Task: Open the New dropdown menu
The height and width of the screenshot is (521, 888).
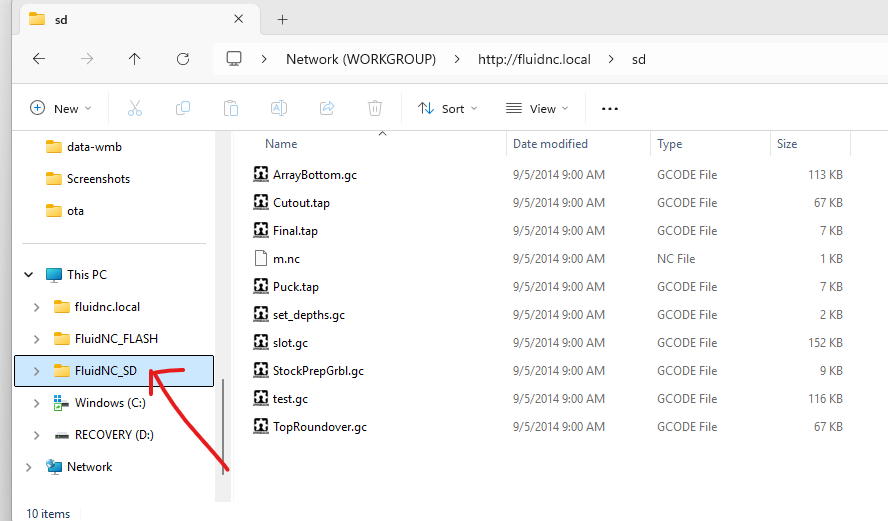Action: (61, 108)
